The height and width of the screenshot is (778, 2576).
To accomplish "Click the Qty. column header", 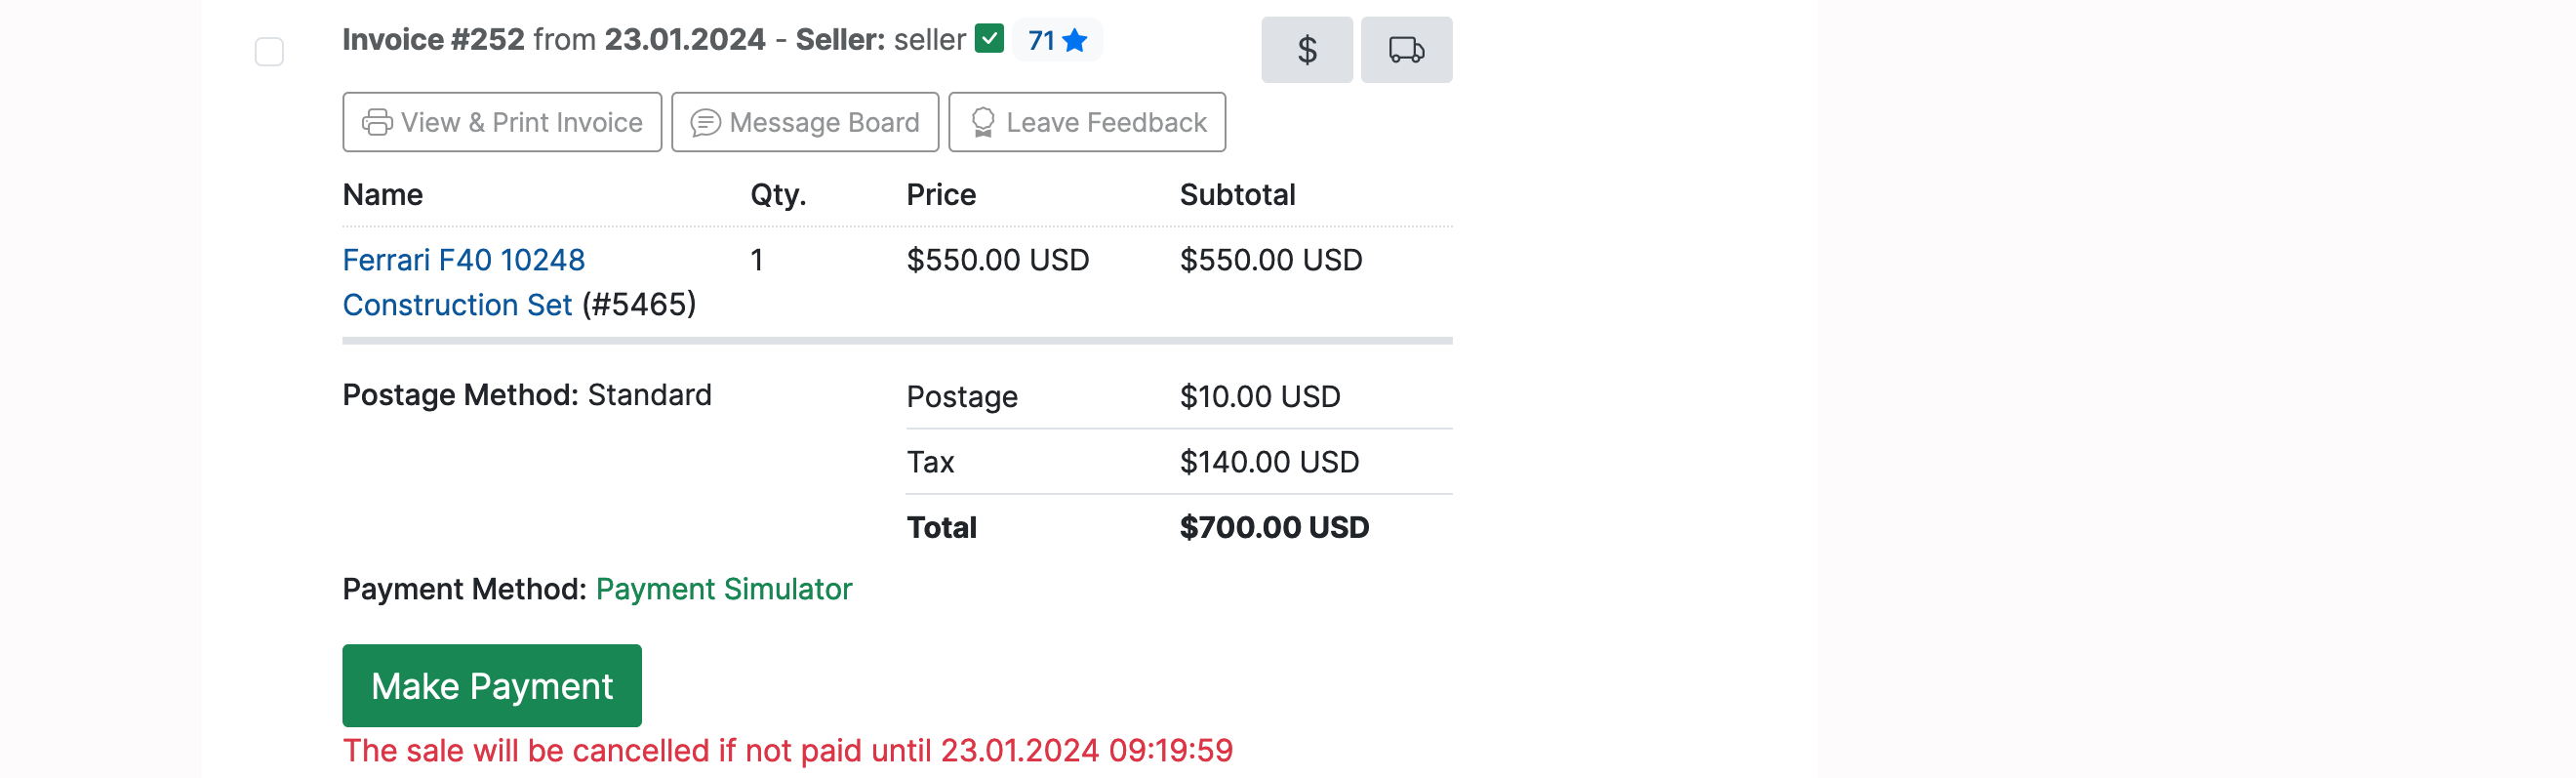I will 778,195.
